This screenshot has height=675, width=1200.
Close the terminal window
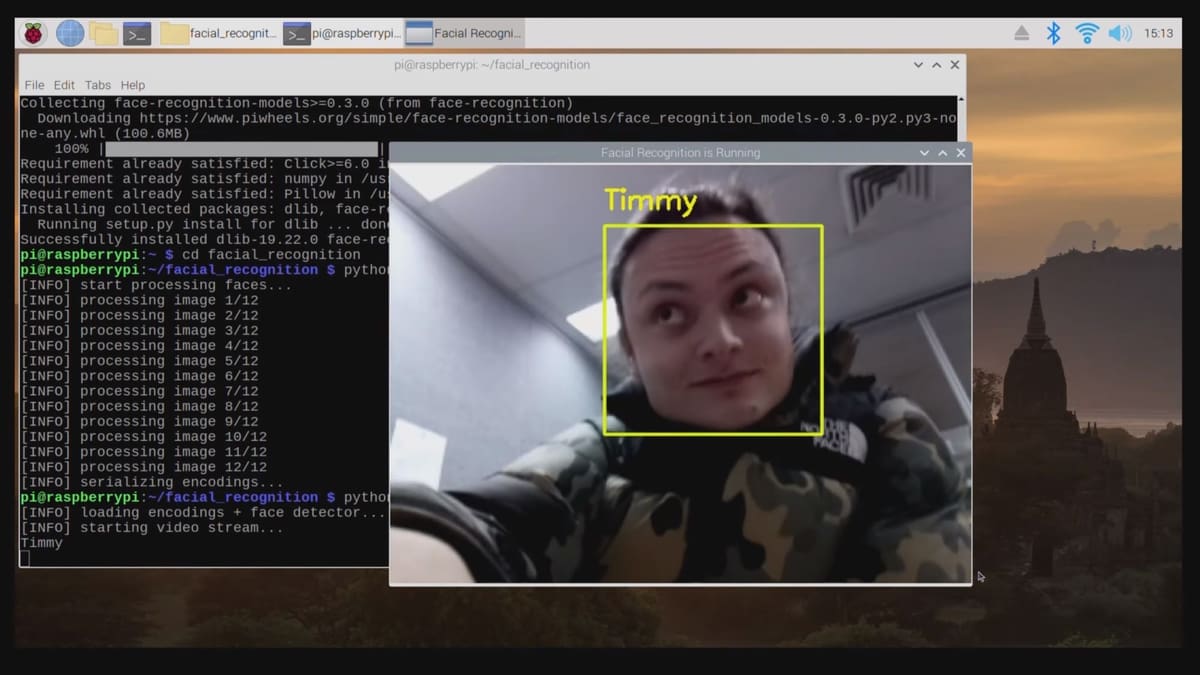point(955,65)
